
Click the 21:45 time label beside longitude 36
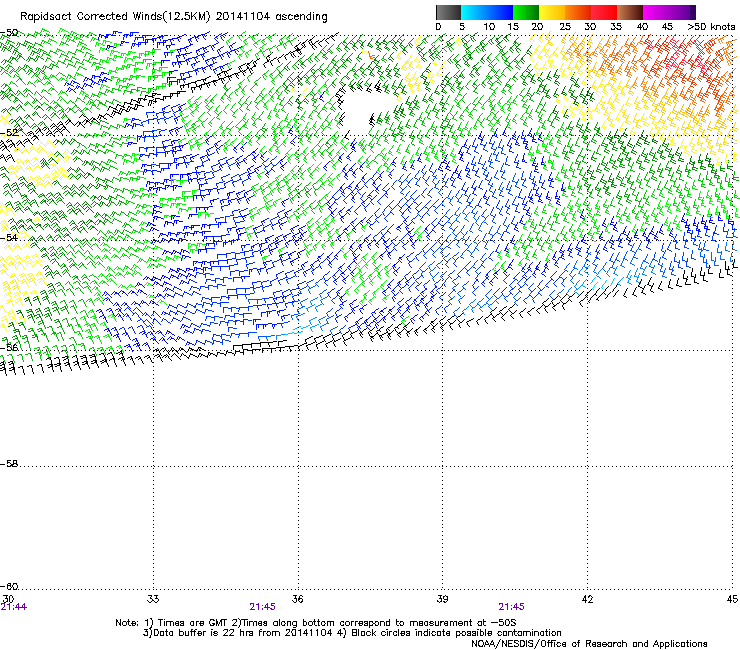262,607
